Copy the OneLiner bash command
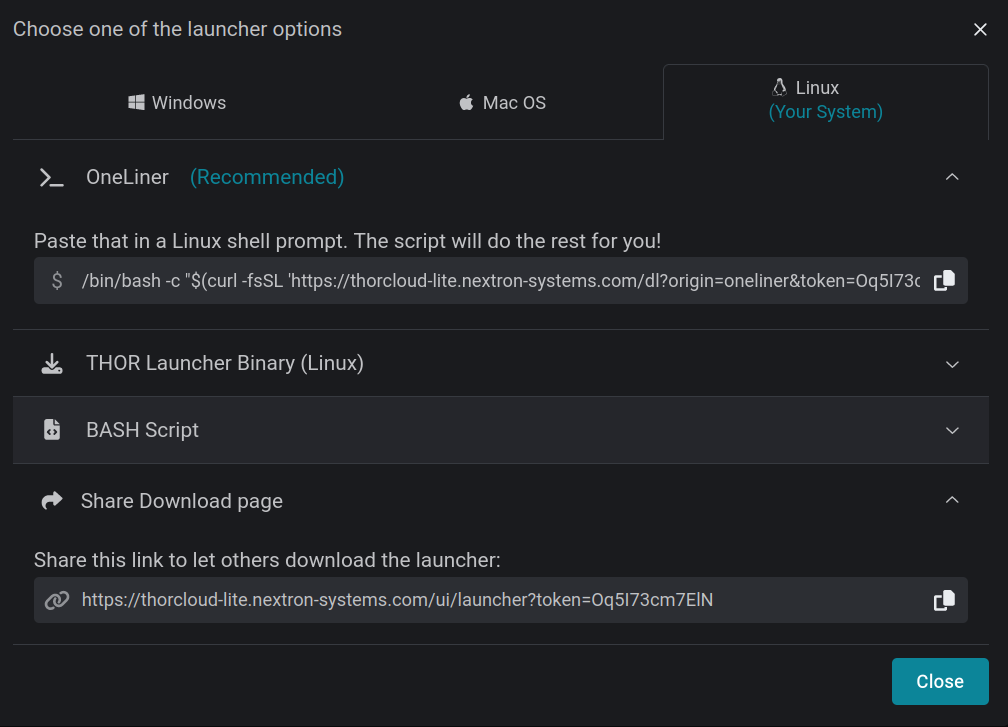Viewport: 1008px width, 727px height. [x=944, y=281]
